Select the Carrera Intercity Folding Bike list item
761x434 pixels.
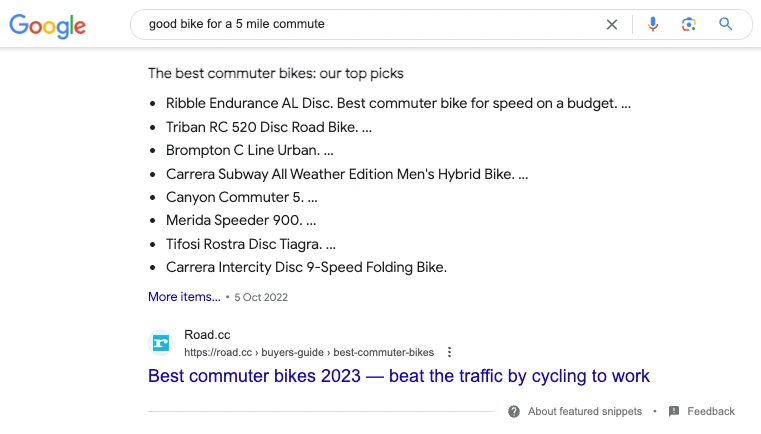click(x=306, y=267)
